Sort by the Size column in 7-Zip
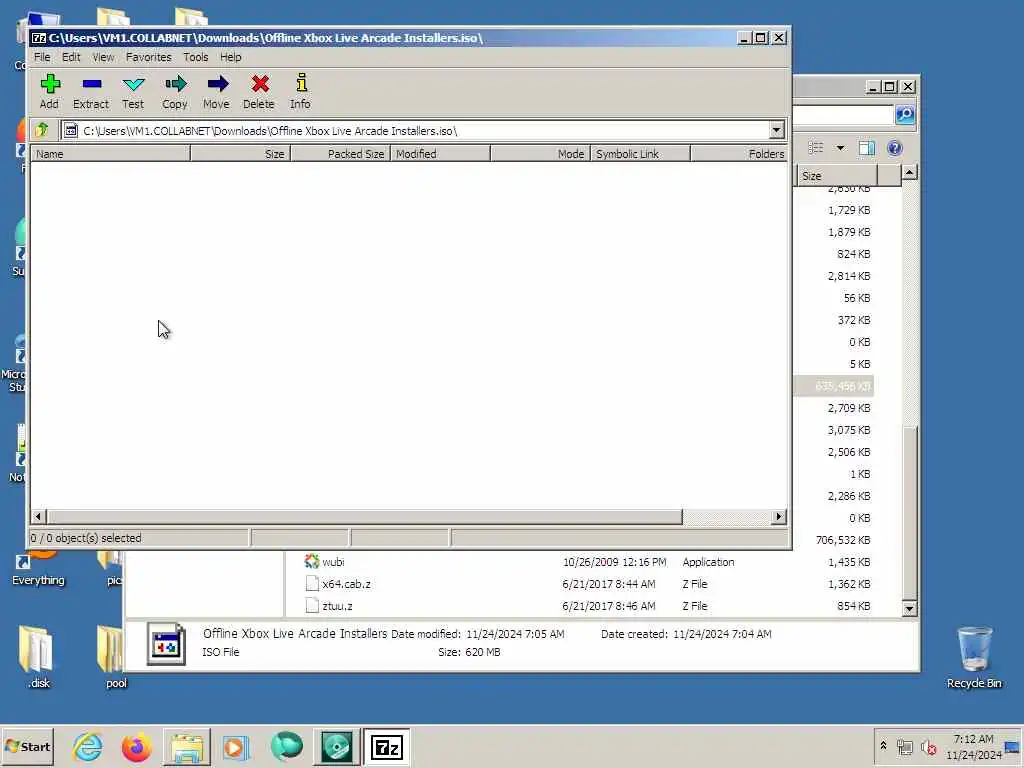Image resolution: width=1024 pixels, height=768 pixels. (x=240, y=153)
